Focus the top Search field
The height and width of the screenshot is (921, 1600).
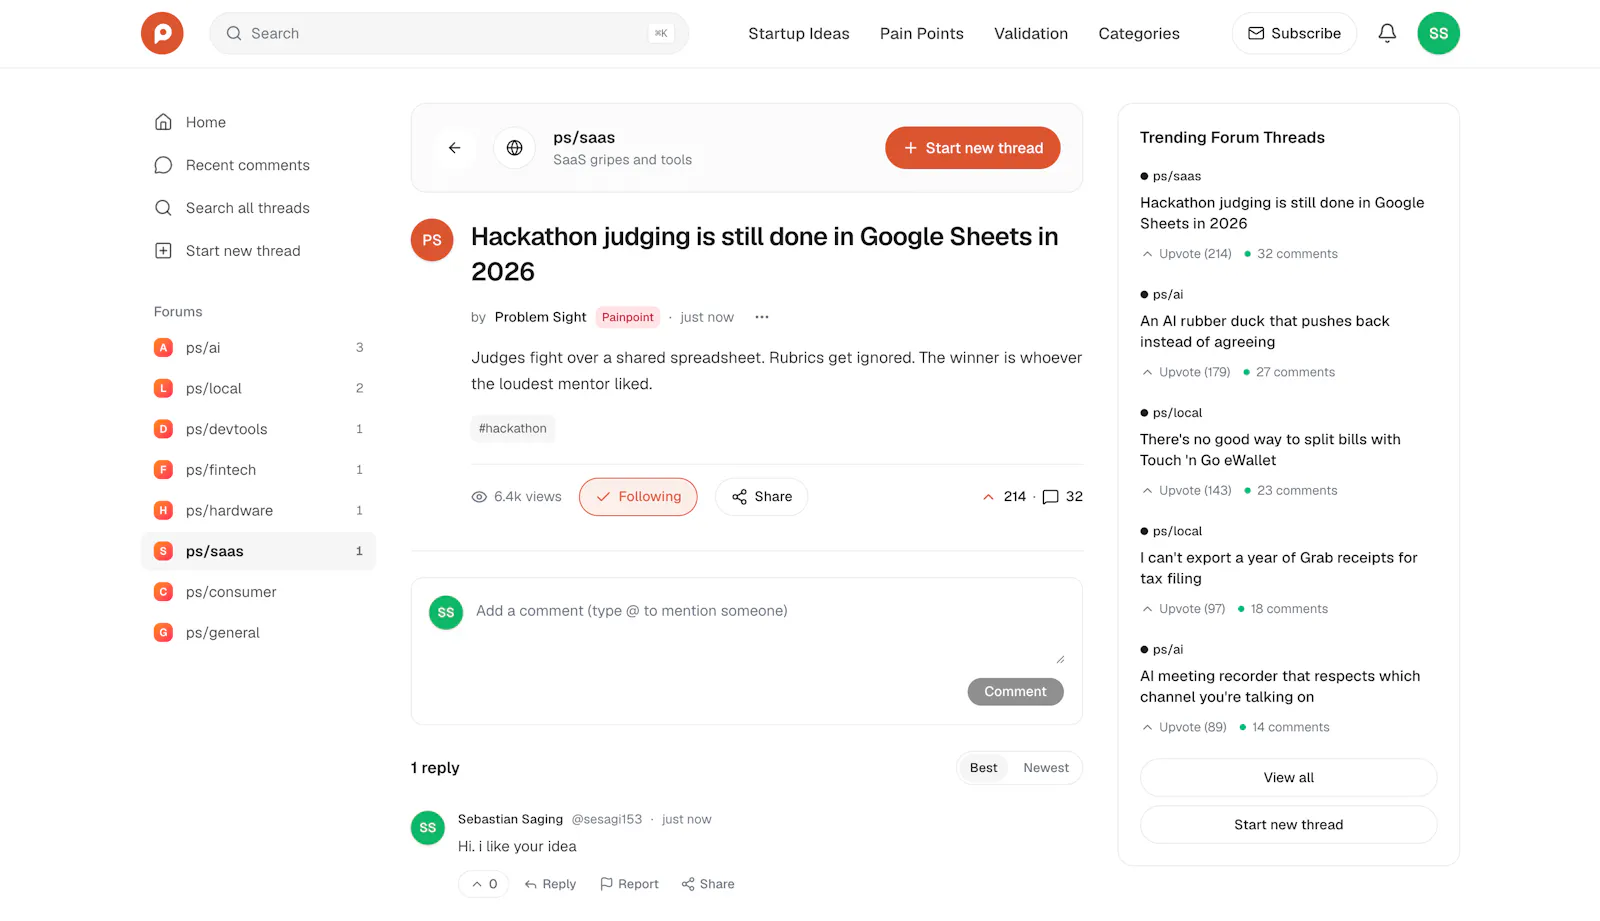[449, 33]
